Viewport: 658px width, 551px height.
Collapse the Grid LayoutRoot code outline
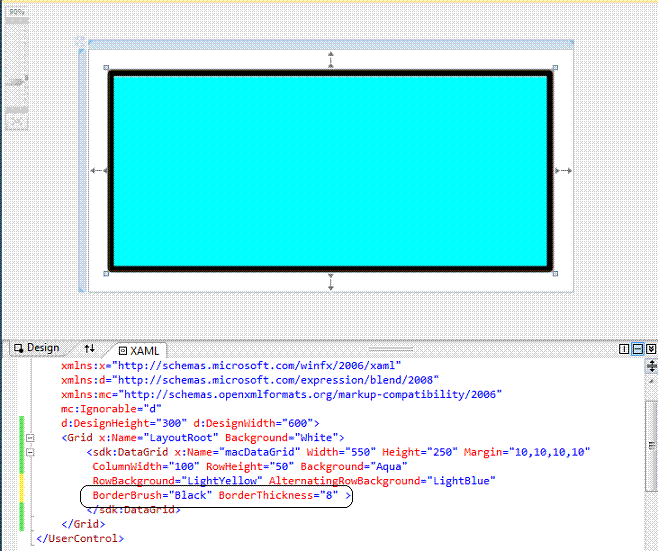(x=30, y=438)
